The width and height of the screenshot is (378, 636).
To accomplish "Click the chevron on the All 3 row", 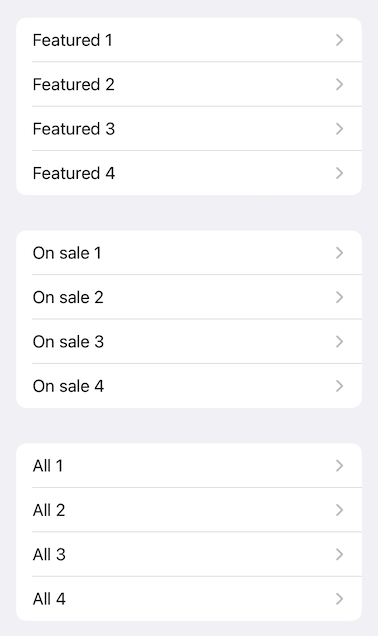I will (339, 555).
